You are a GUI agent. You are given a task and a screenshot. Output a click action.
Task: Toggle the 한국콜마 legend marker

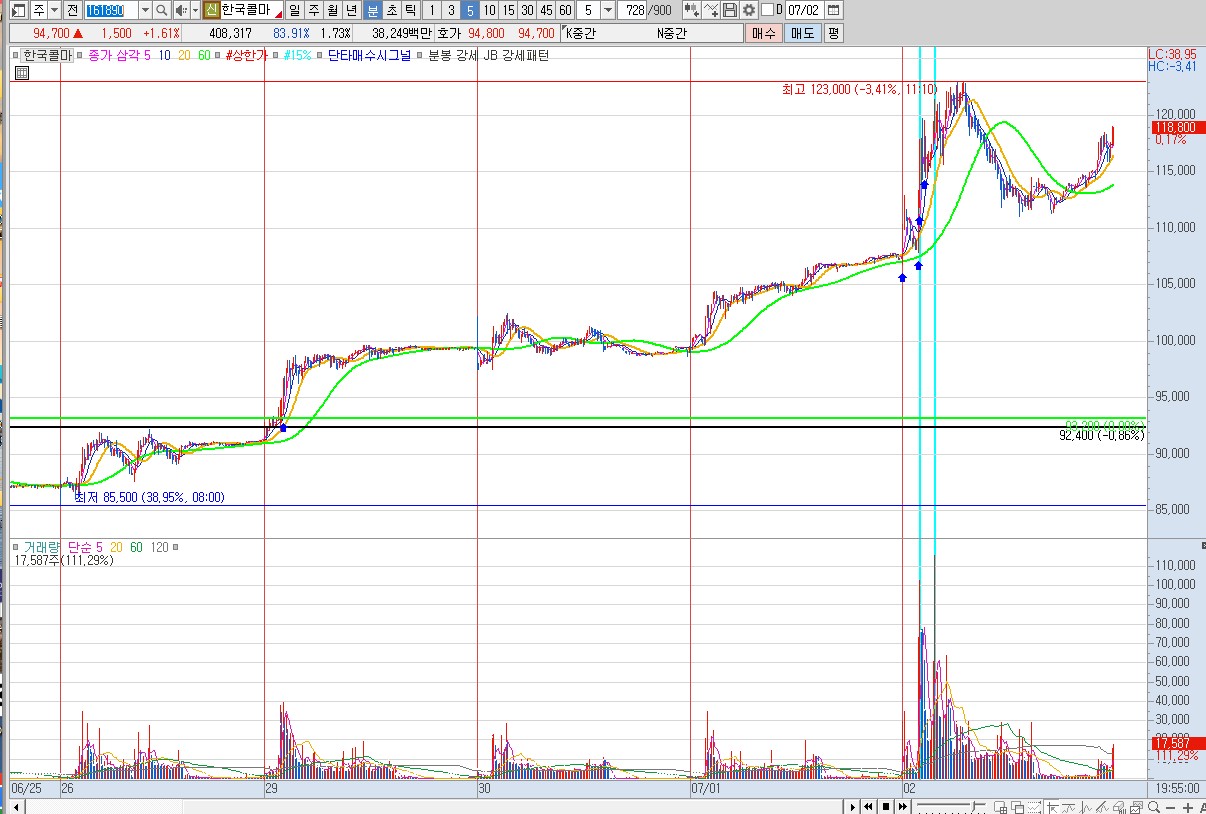click(x=16, y=55)
